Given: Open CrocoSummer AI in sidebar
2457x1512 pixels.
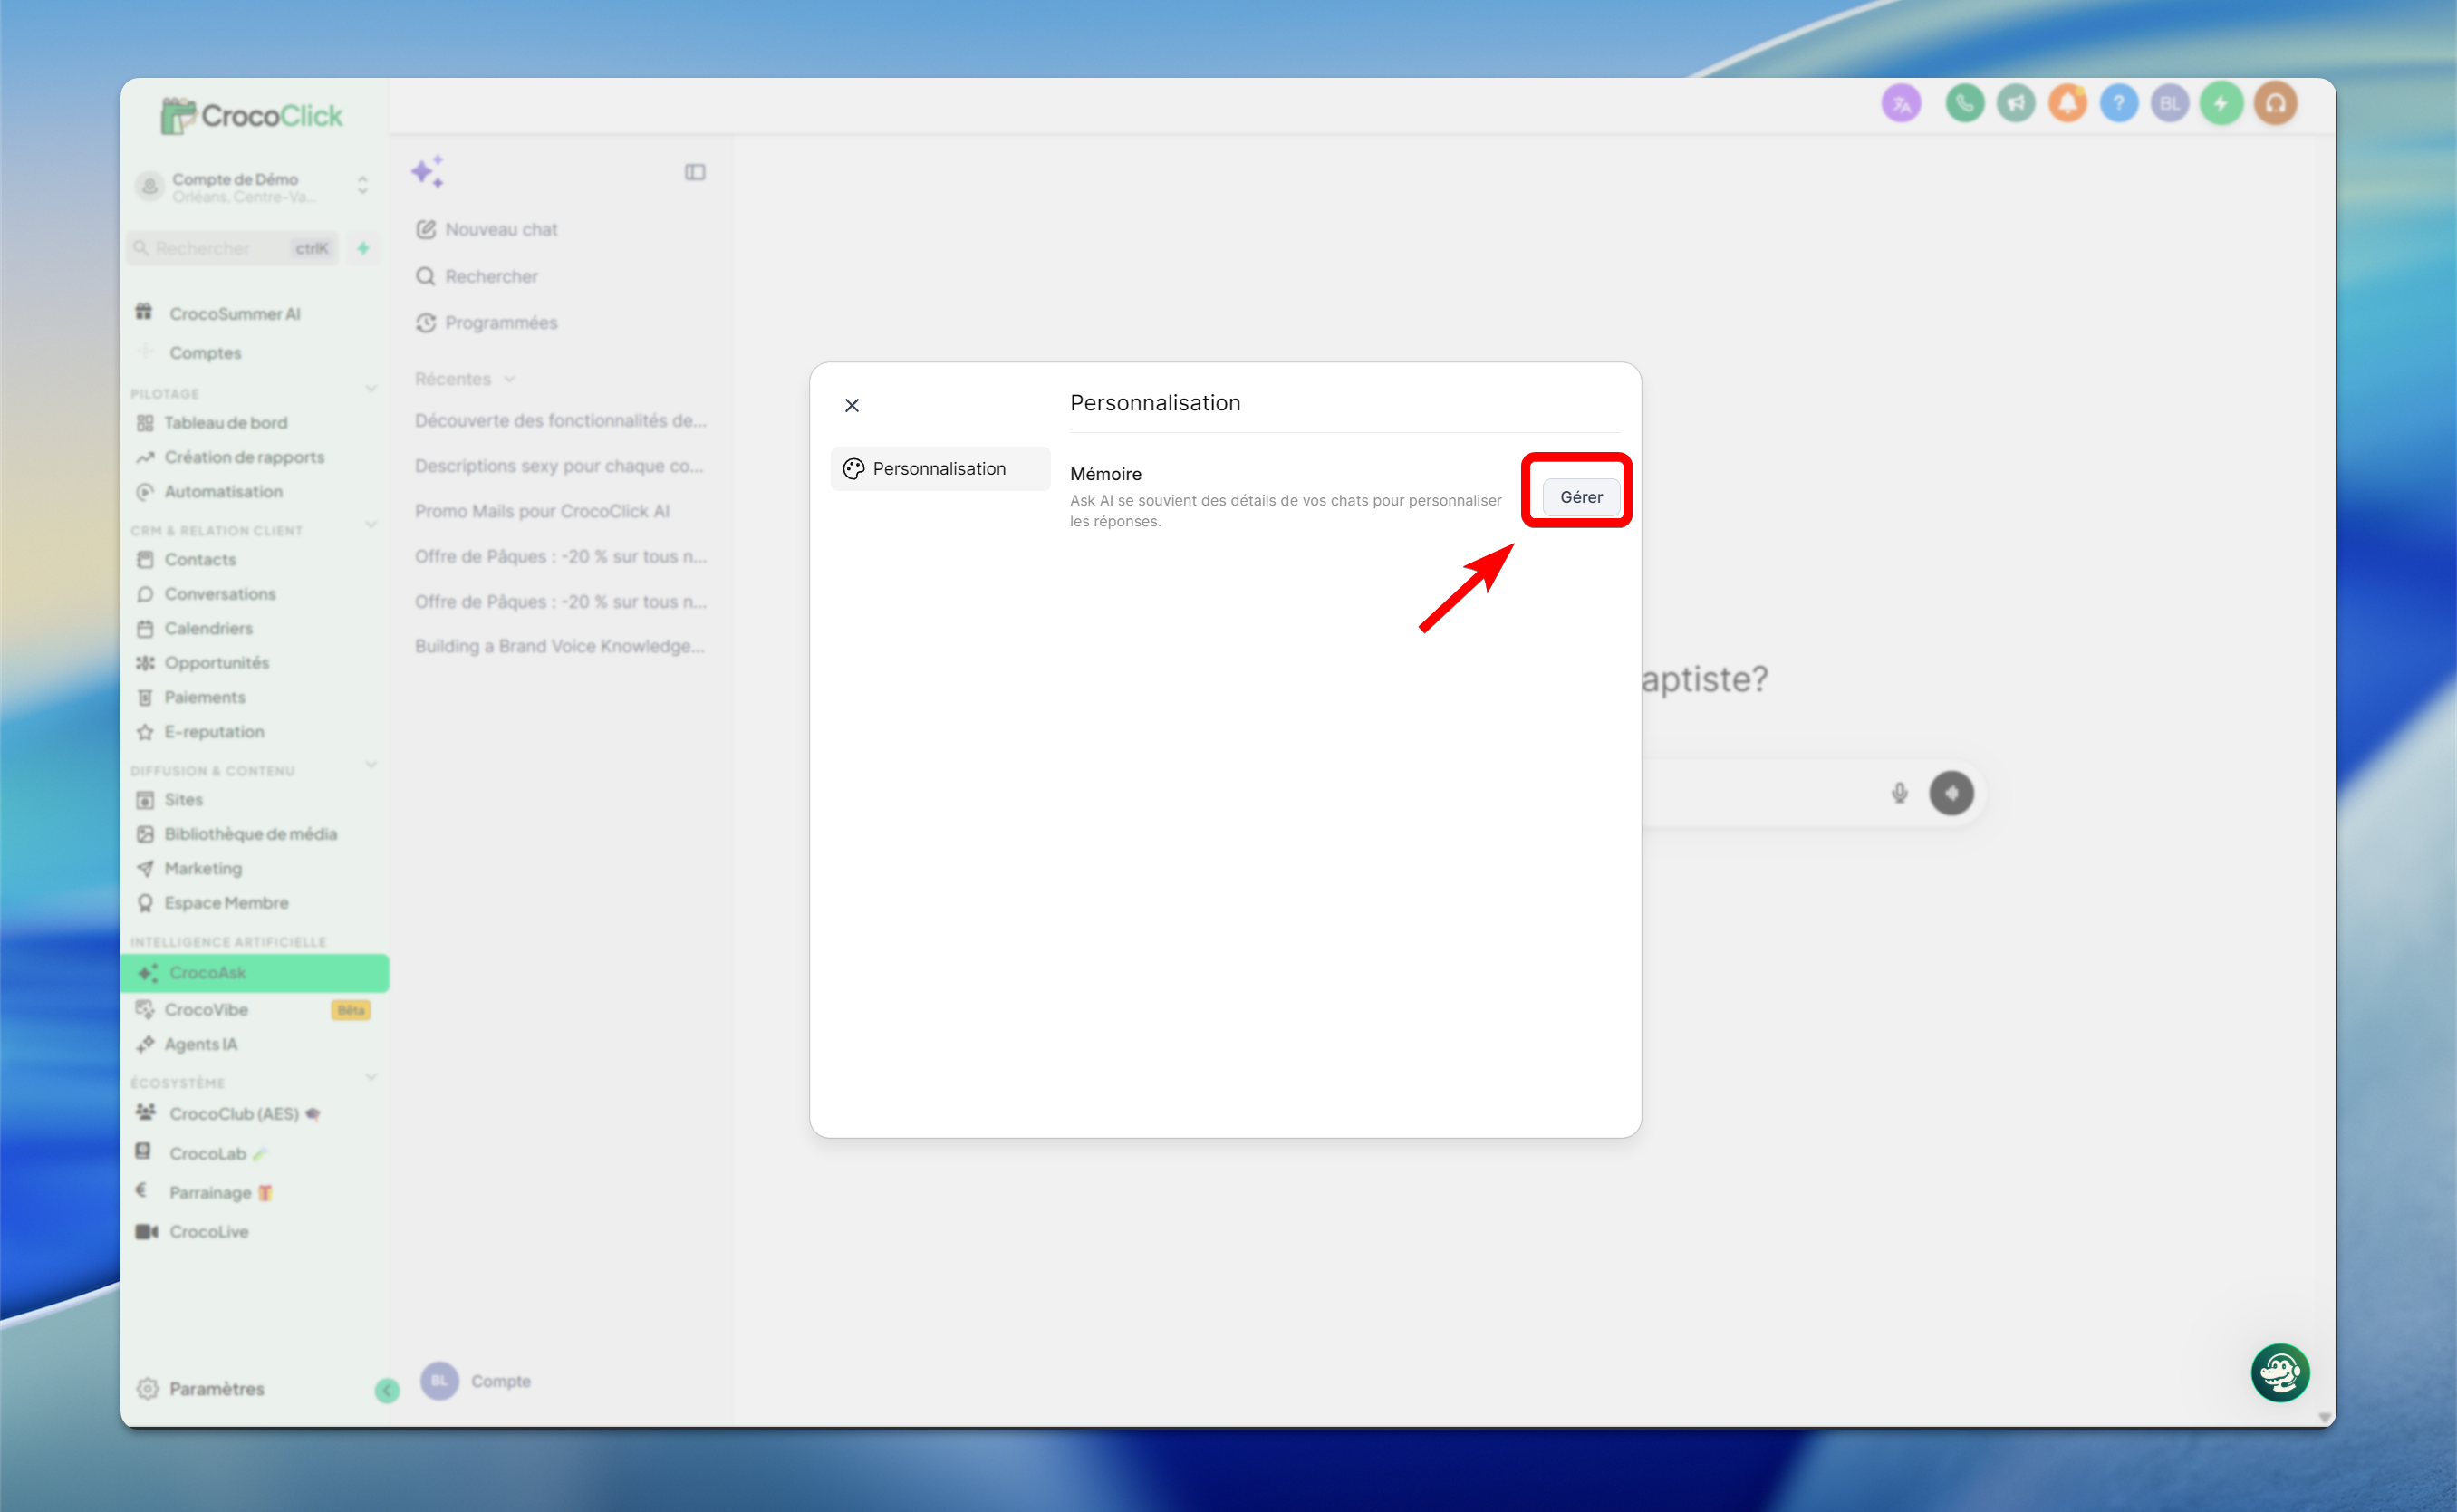Looking at the screenshot, I should tap(235, 314).
